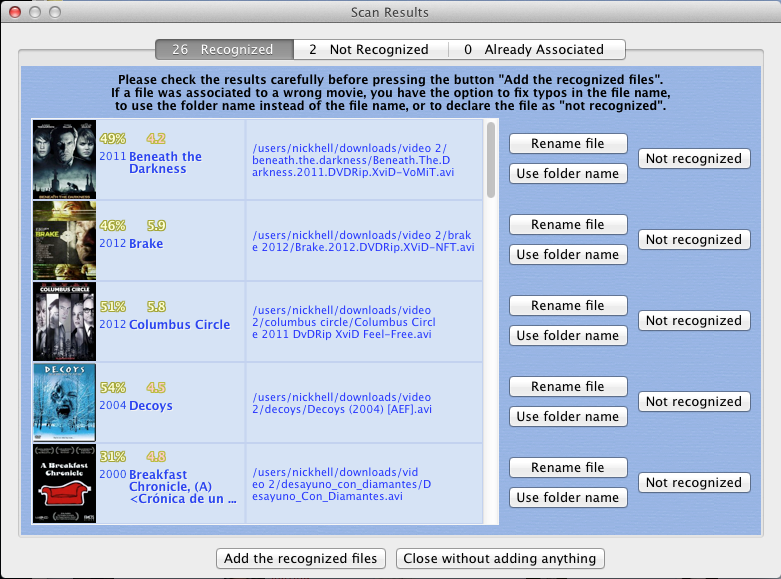Select the Breakfast Chronicle poster thumbnail
This screenshot has width=781, height=579.
click(x=64, y=483)
